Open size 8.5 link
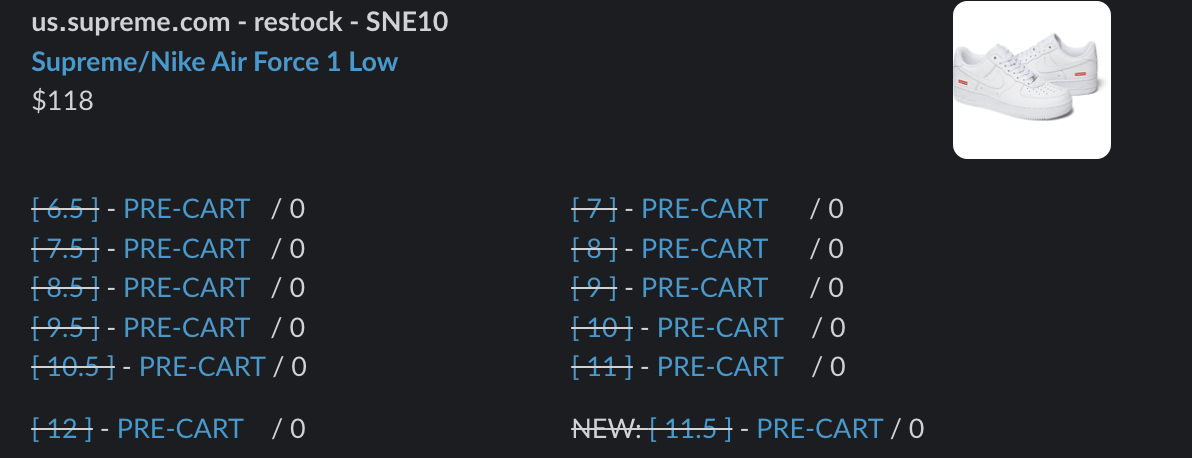Image resolution: width=1192 pixels, height=458 pixels. (65, 288)
